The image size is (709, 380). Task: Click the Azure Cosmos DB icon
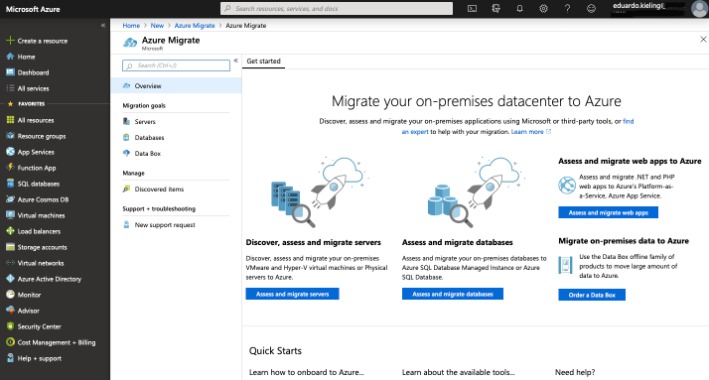click(10, 199)
